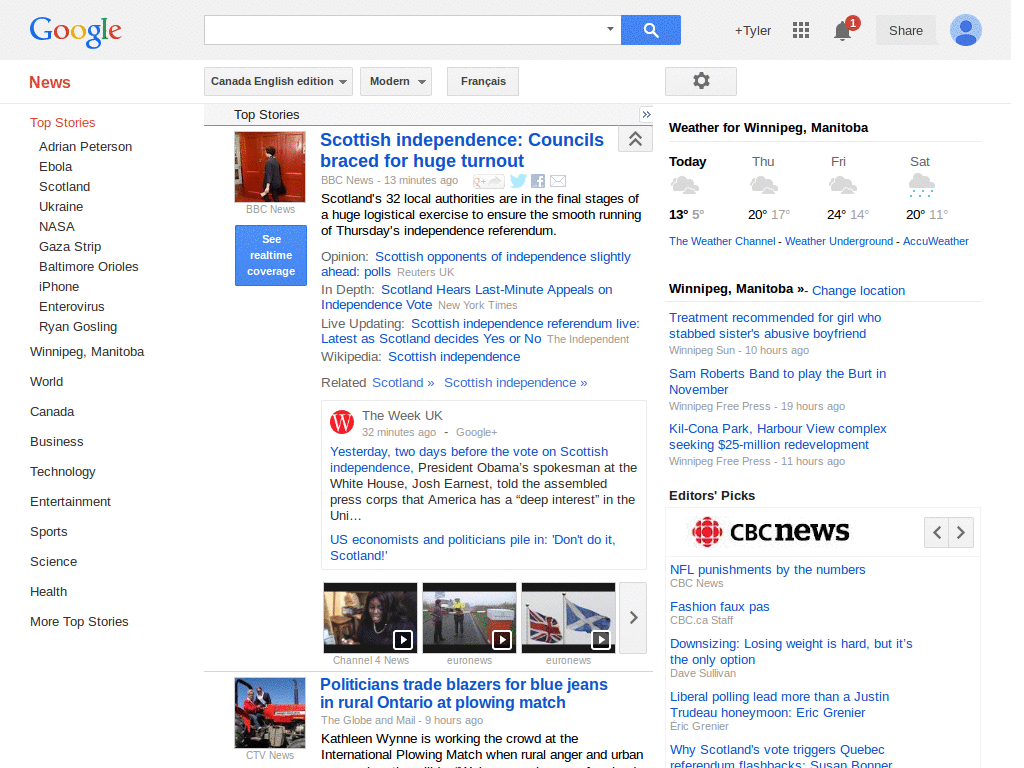Select the Ebola topic
The width and height of the screenshot is (1024, 768).
click(x=56, y=167)
